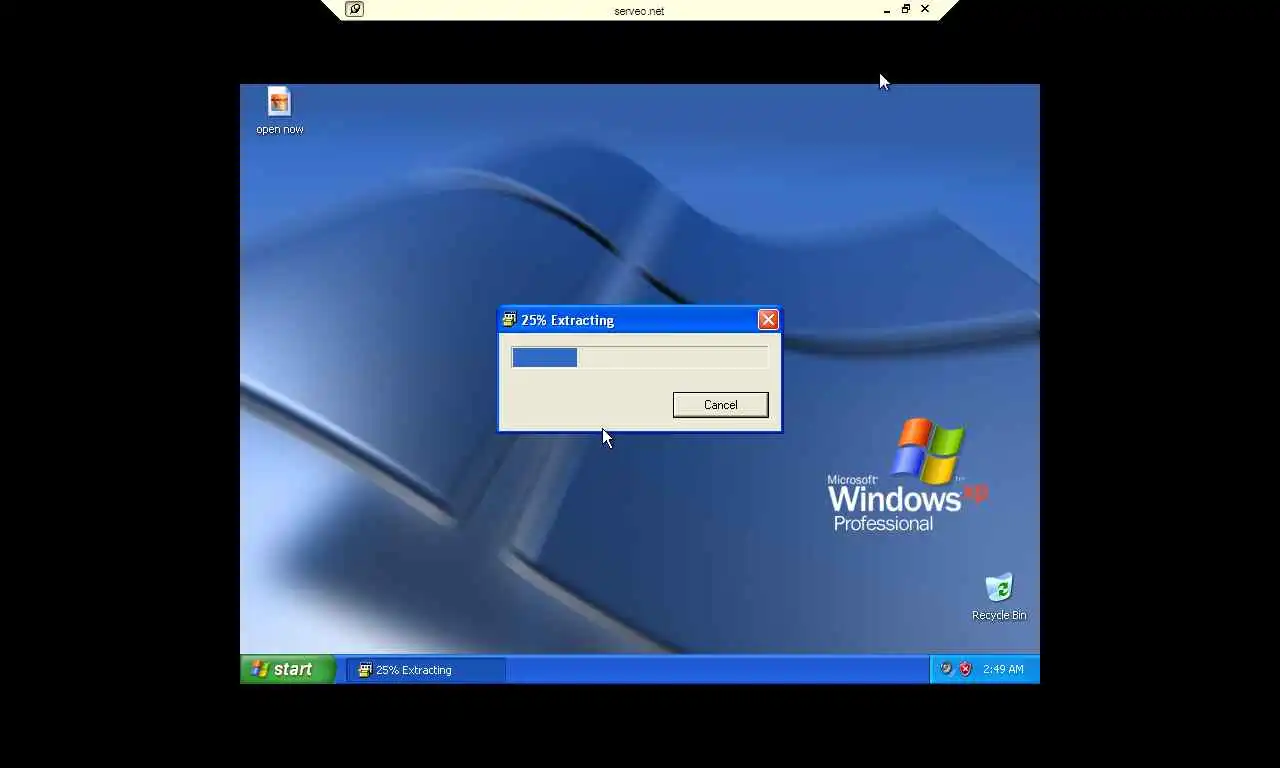Viewport: 1280px width, 768px height.
Task: Click the pin icon on the serveo.net bar
Action: [354, 9]
